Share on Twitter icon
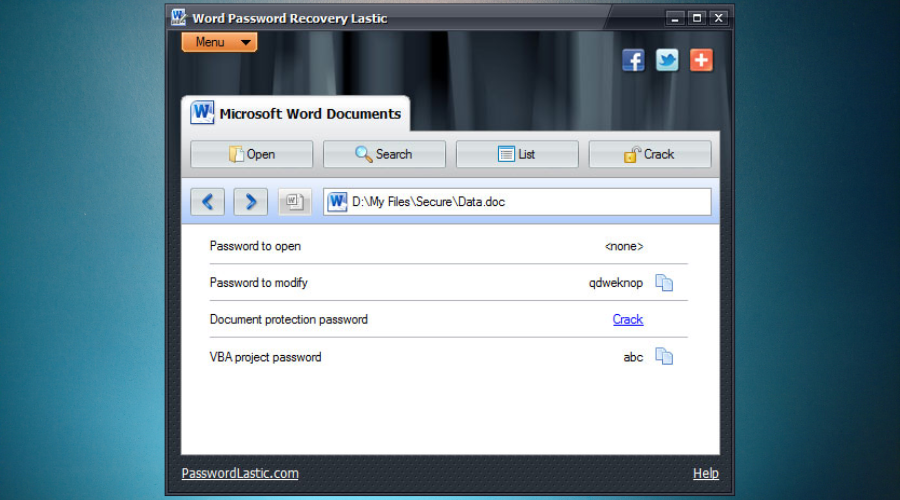The width and height of the screenshot is (900, 500). [667, 60]
